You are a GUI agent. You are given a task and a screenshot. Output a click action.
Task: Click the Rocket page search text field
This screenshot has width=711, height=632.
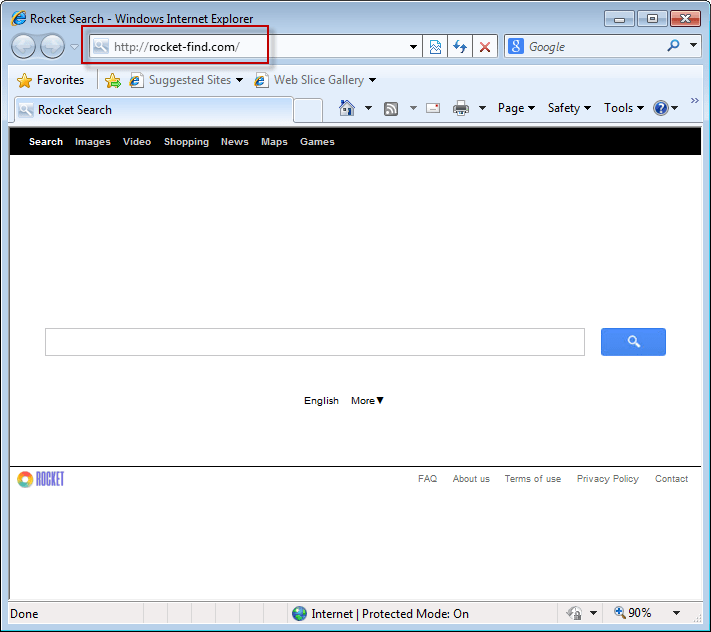(x=315, y=342)
